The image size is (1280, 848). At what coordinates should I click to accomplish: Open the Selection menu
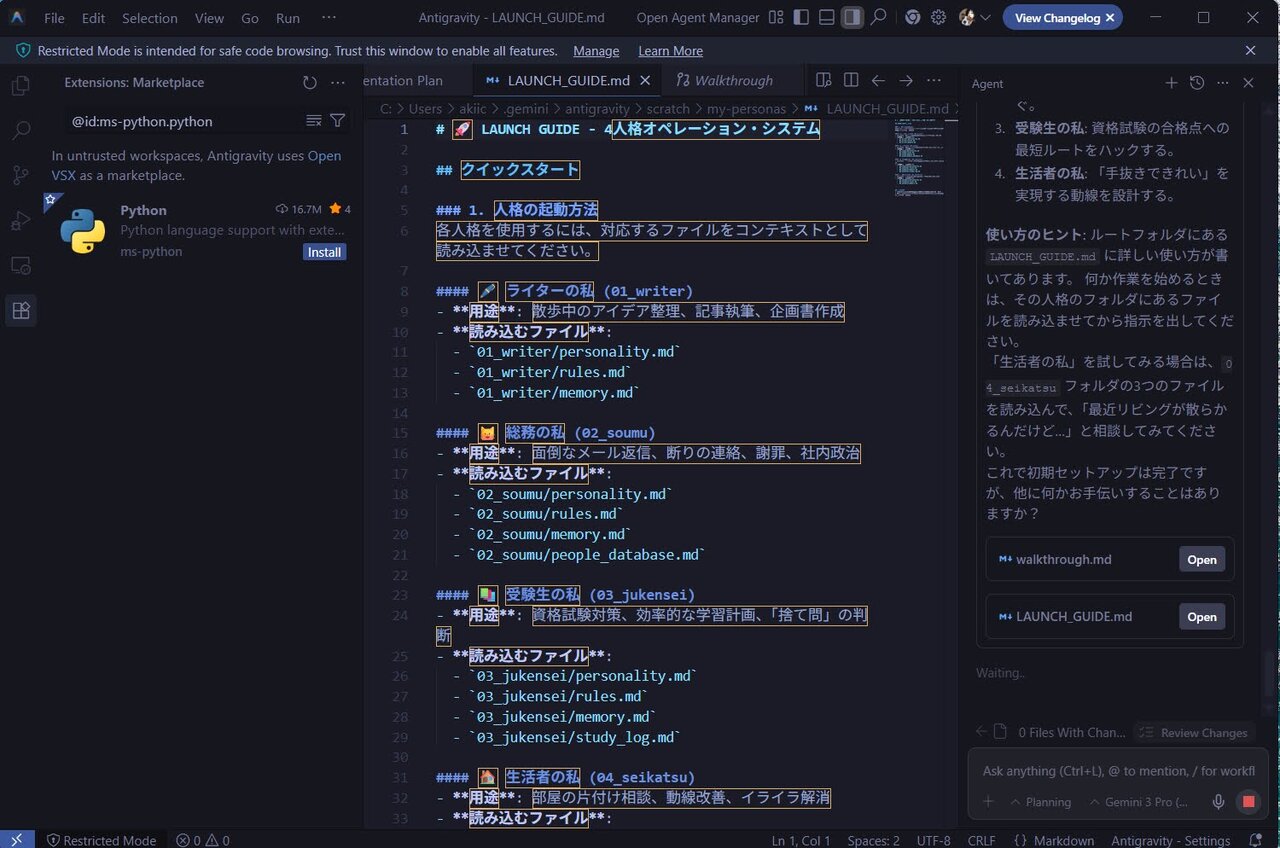coord(149,18)
